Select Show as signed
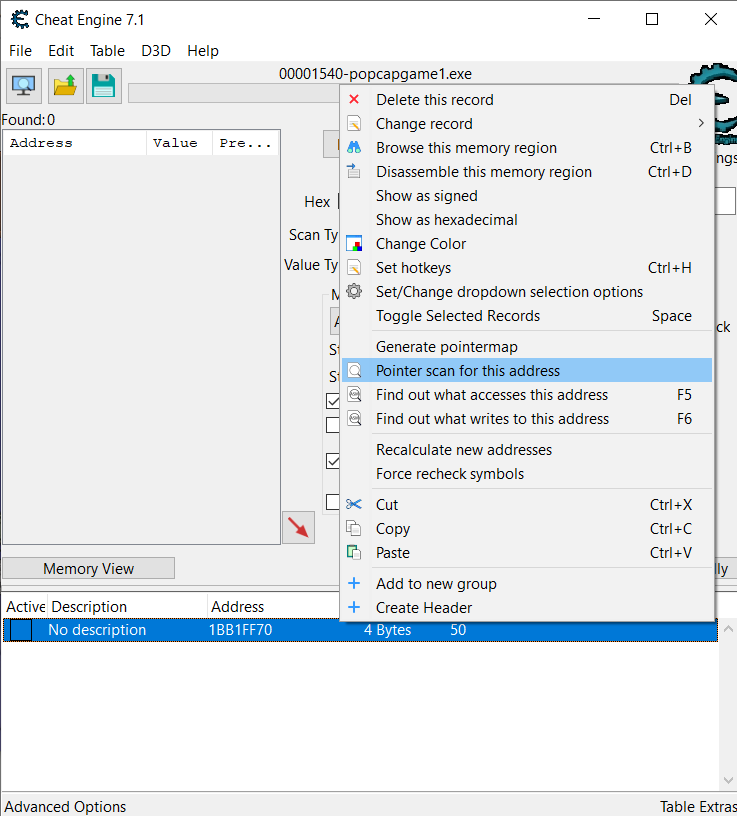 [x=527, y=196]
